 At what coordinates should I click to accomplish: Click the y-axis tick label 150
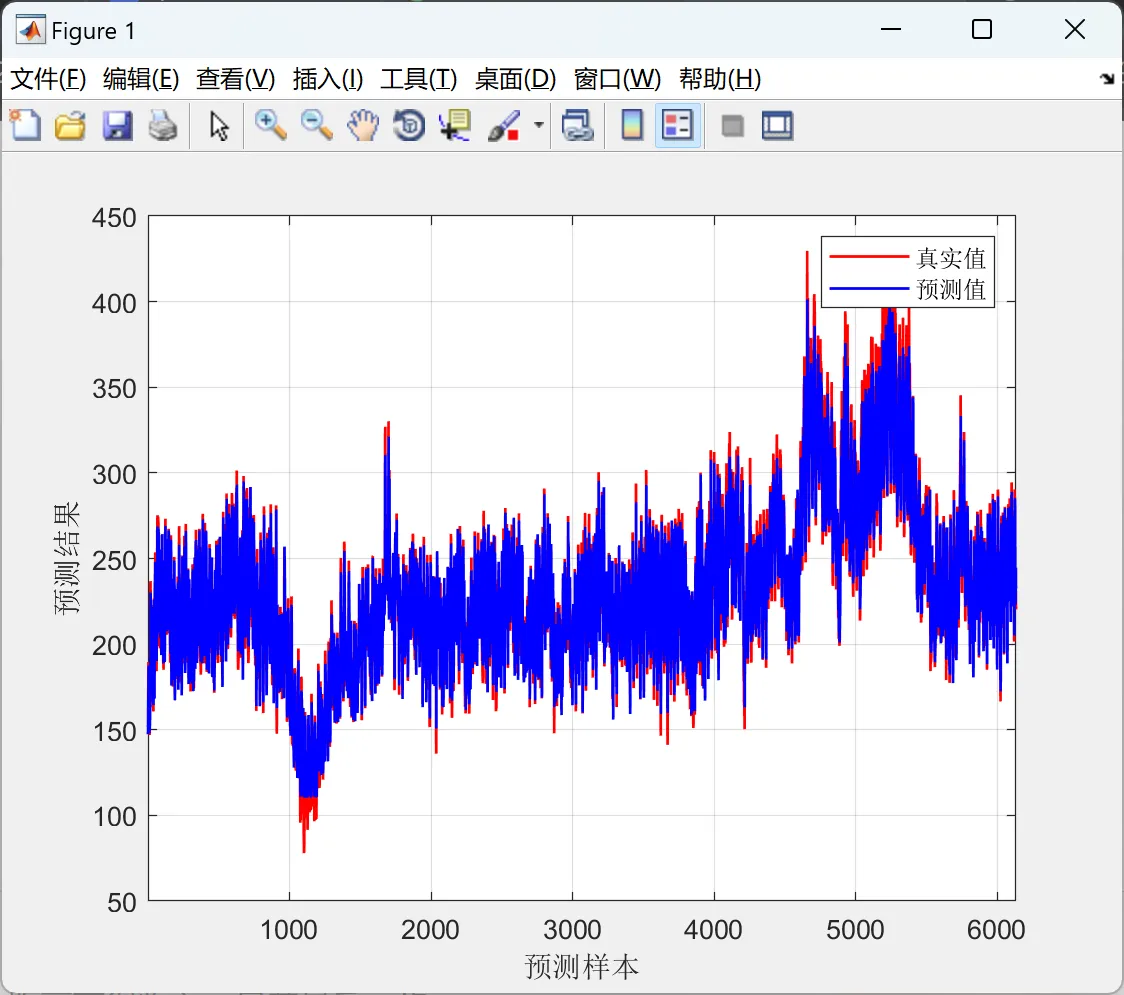114,731
